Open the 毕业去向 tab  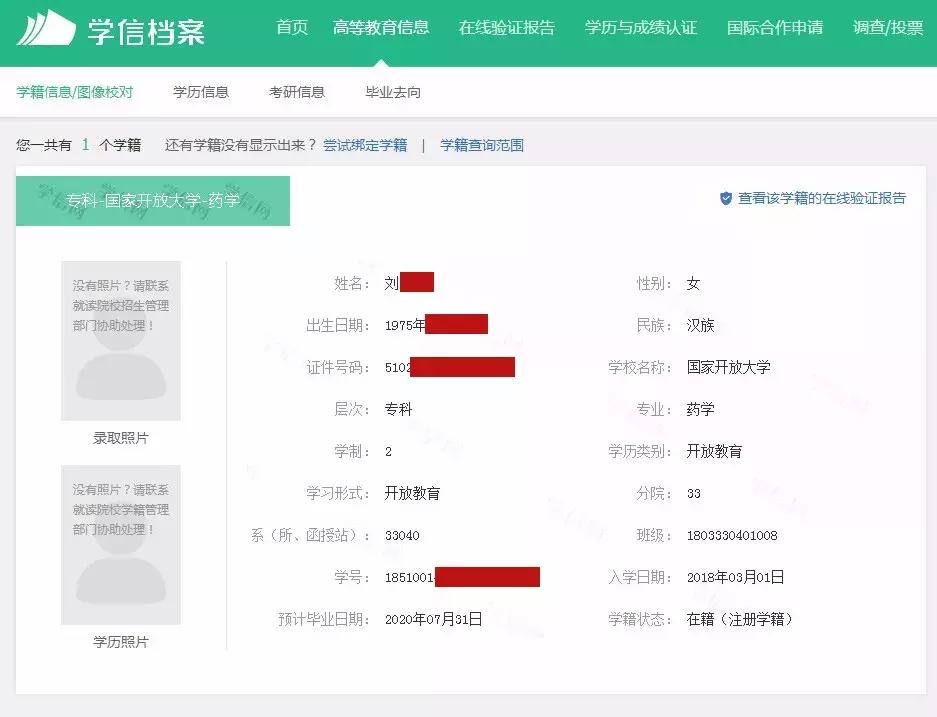394,91
